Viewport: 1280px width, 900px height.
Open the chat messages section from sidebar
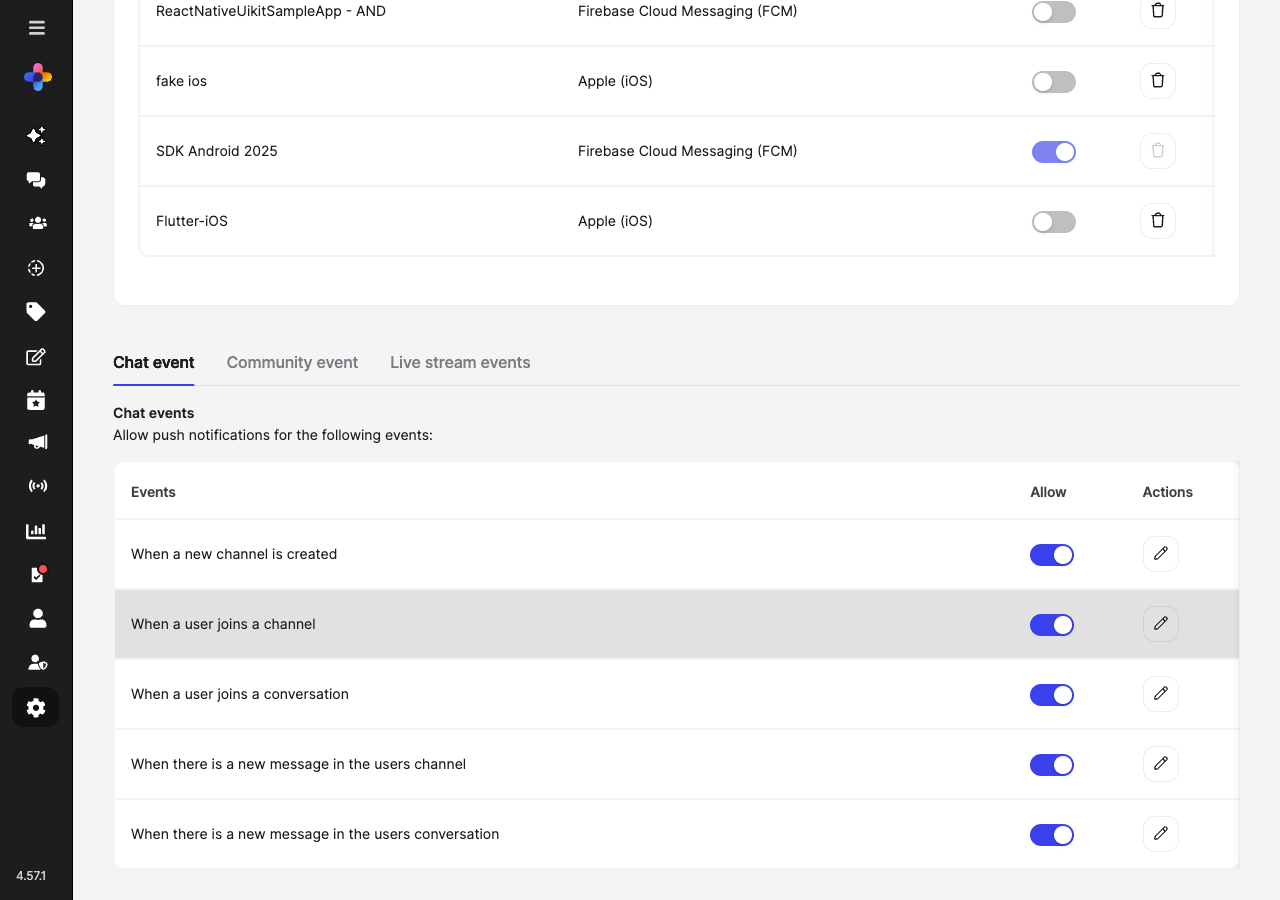pos(36,180)
